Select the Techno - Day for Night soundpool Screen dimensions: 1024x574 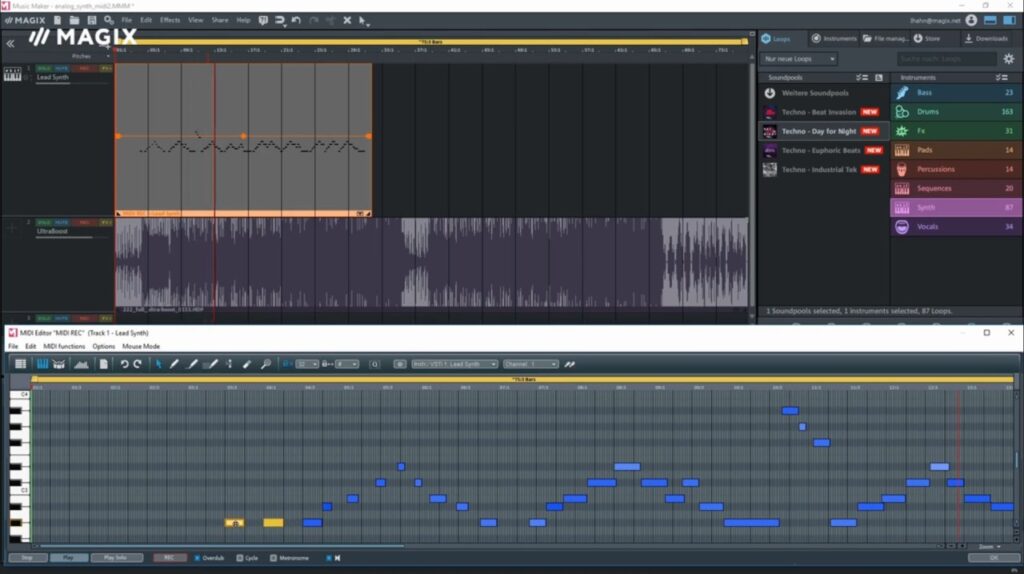click(824, 131)
